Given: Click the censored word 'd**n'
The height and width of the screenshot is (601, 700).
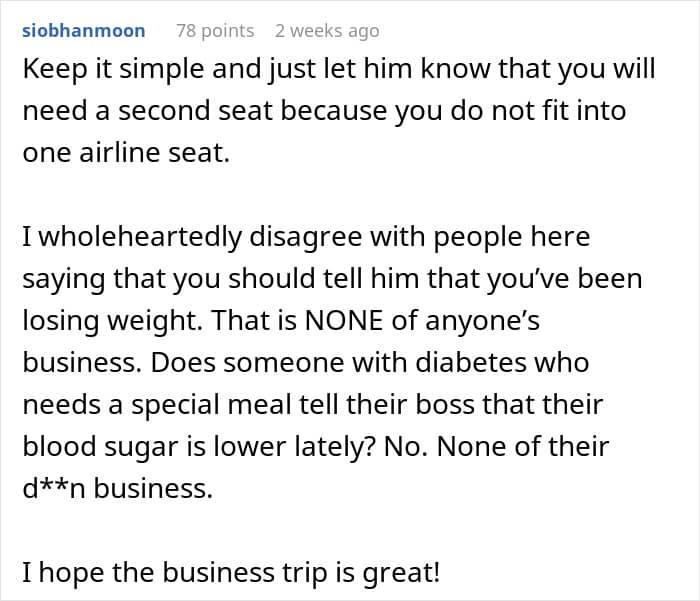Looking at the screenshot, I should click(x=54, y=488).
